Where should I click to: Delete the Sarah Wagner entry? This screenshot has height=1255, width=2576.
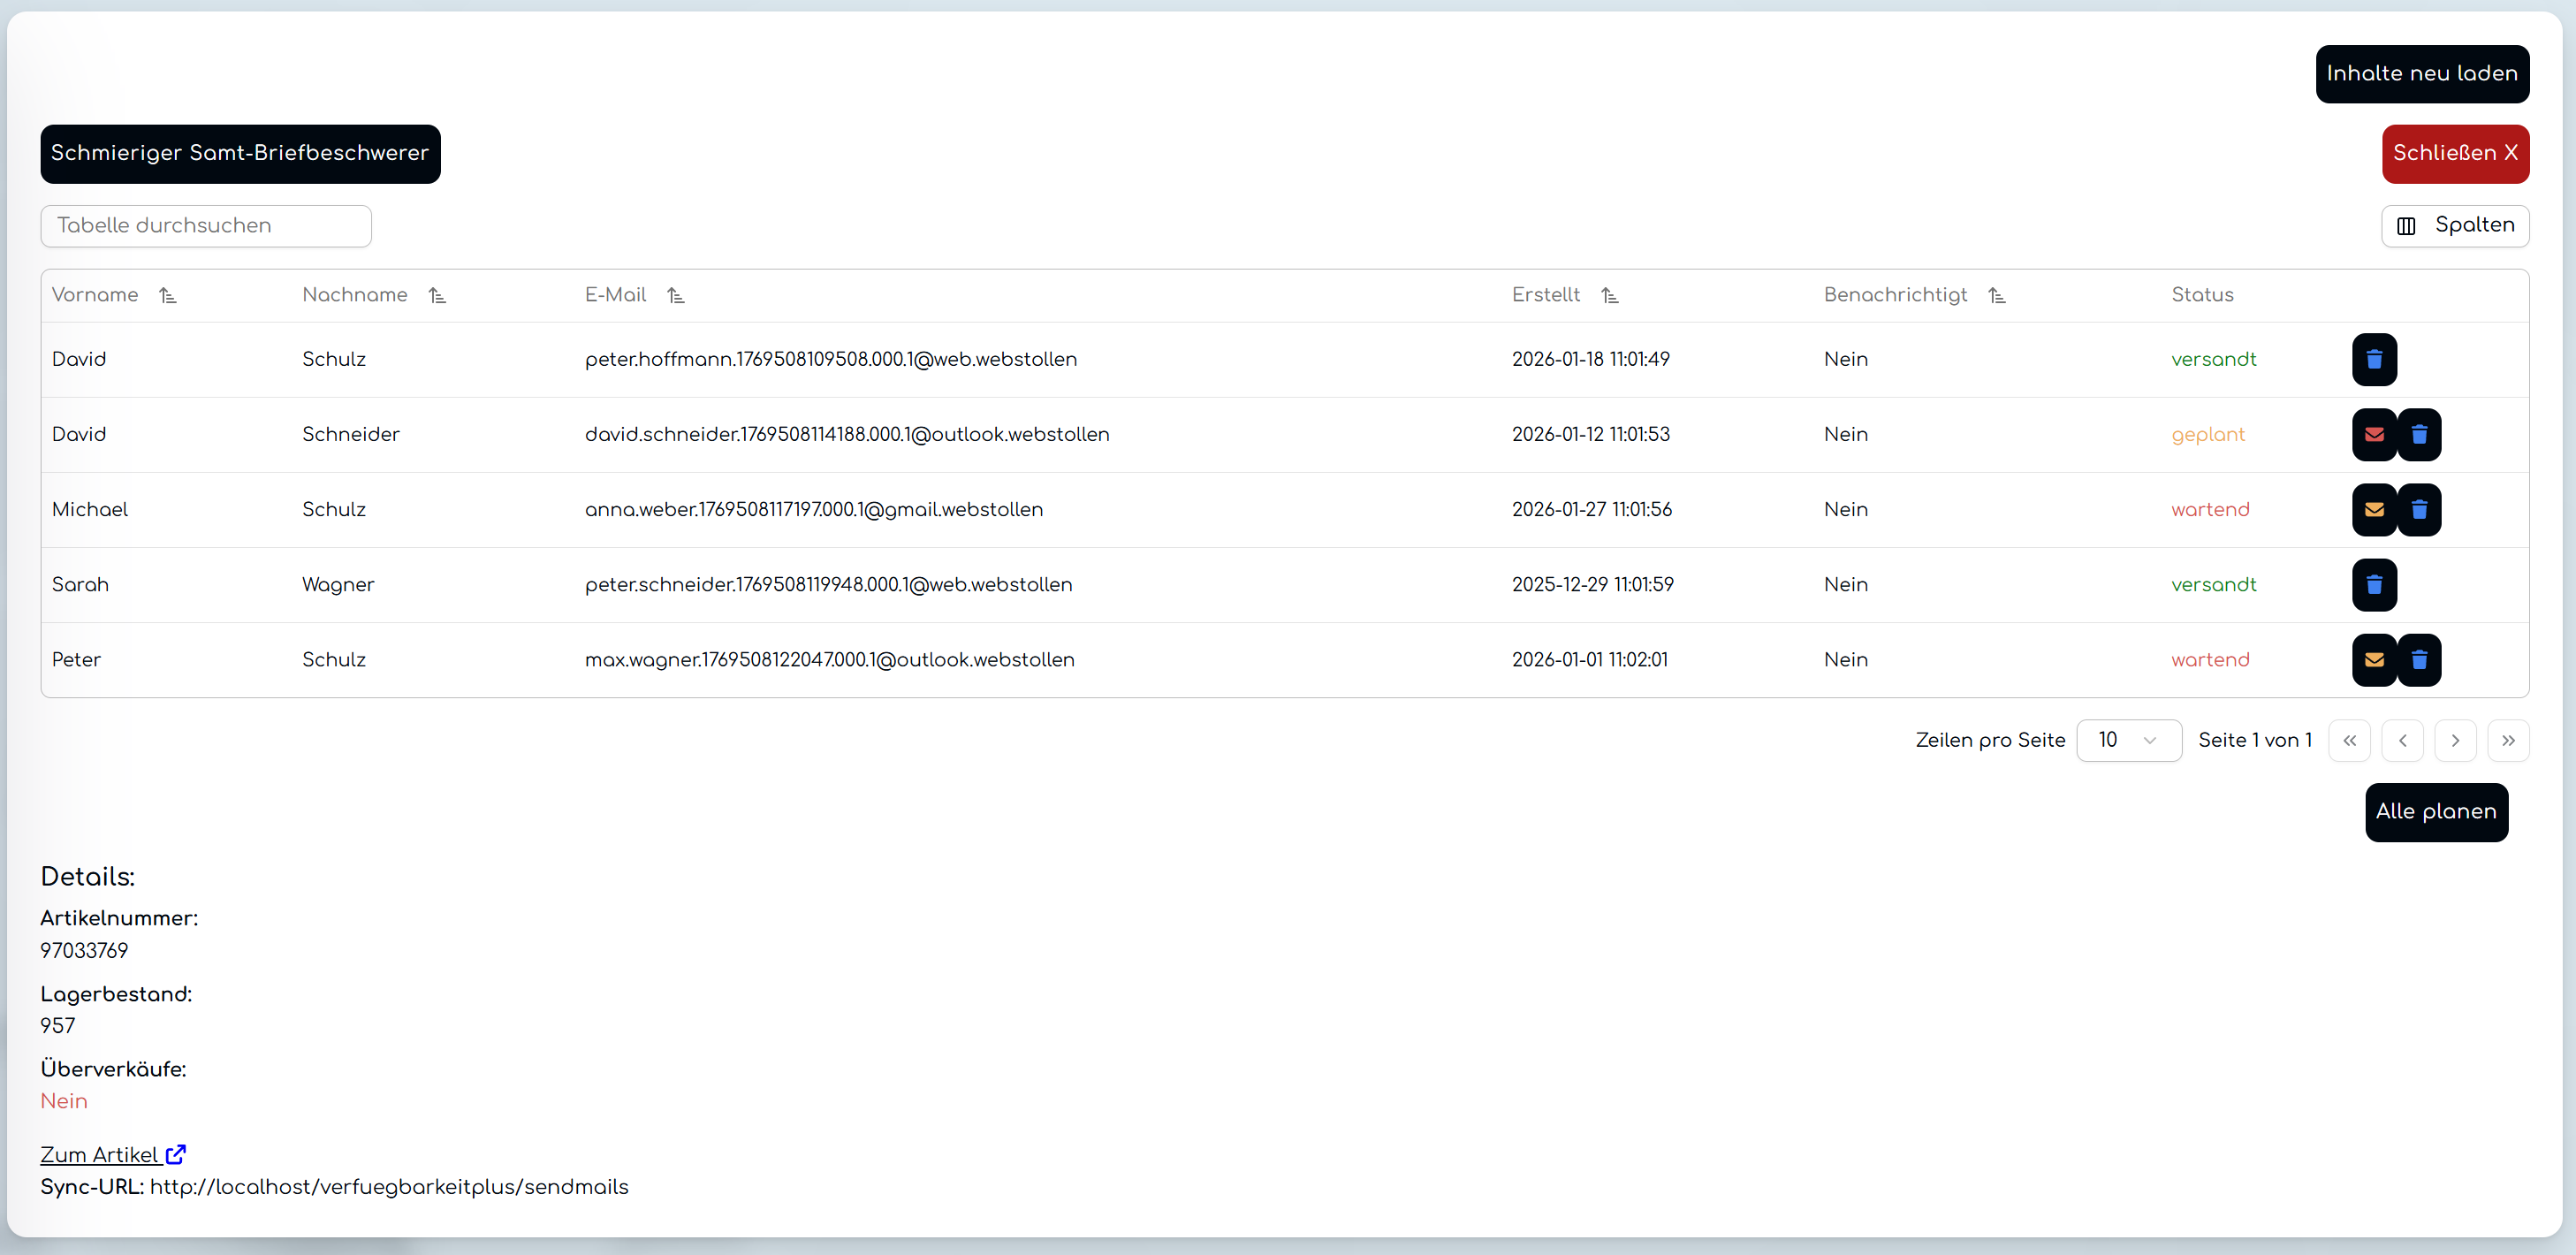click(x=2373, y=584)
